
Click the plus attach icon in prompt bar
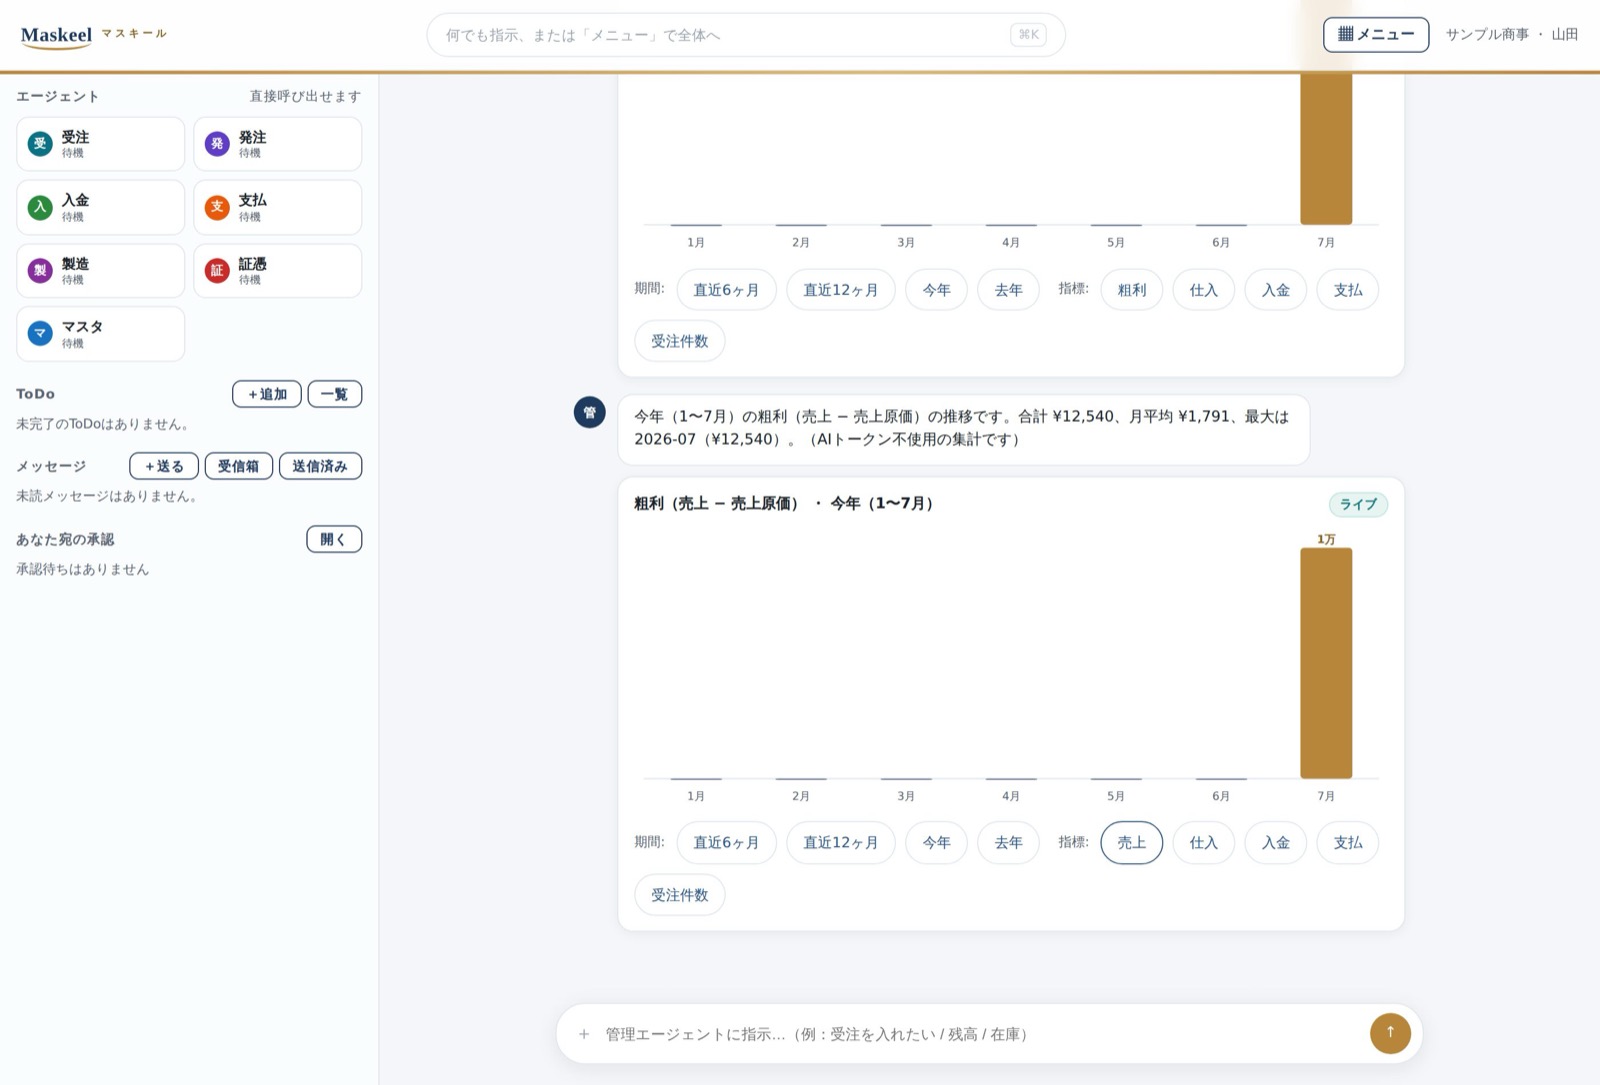pos(584,1034)
